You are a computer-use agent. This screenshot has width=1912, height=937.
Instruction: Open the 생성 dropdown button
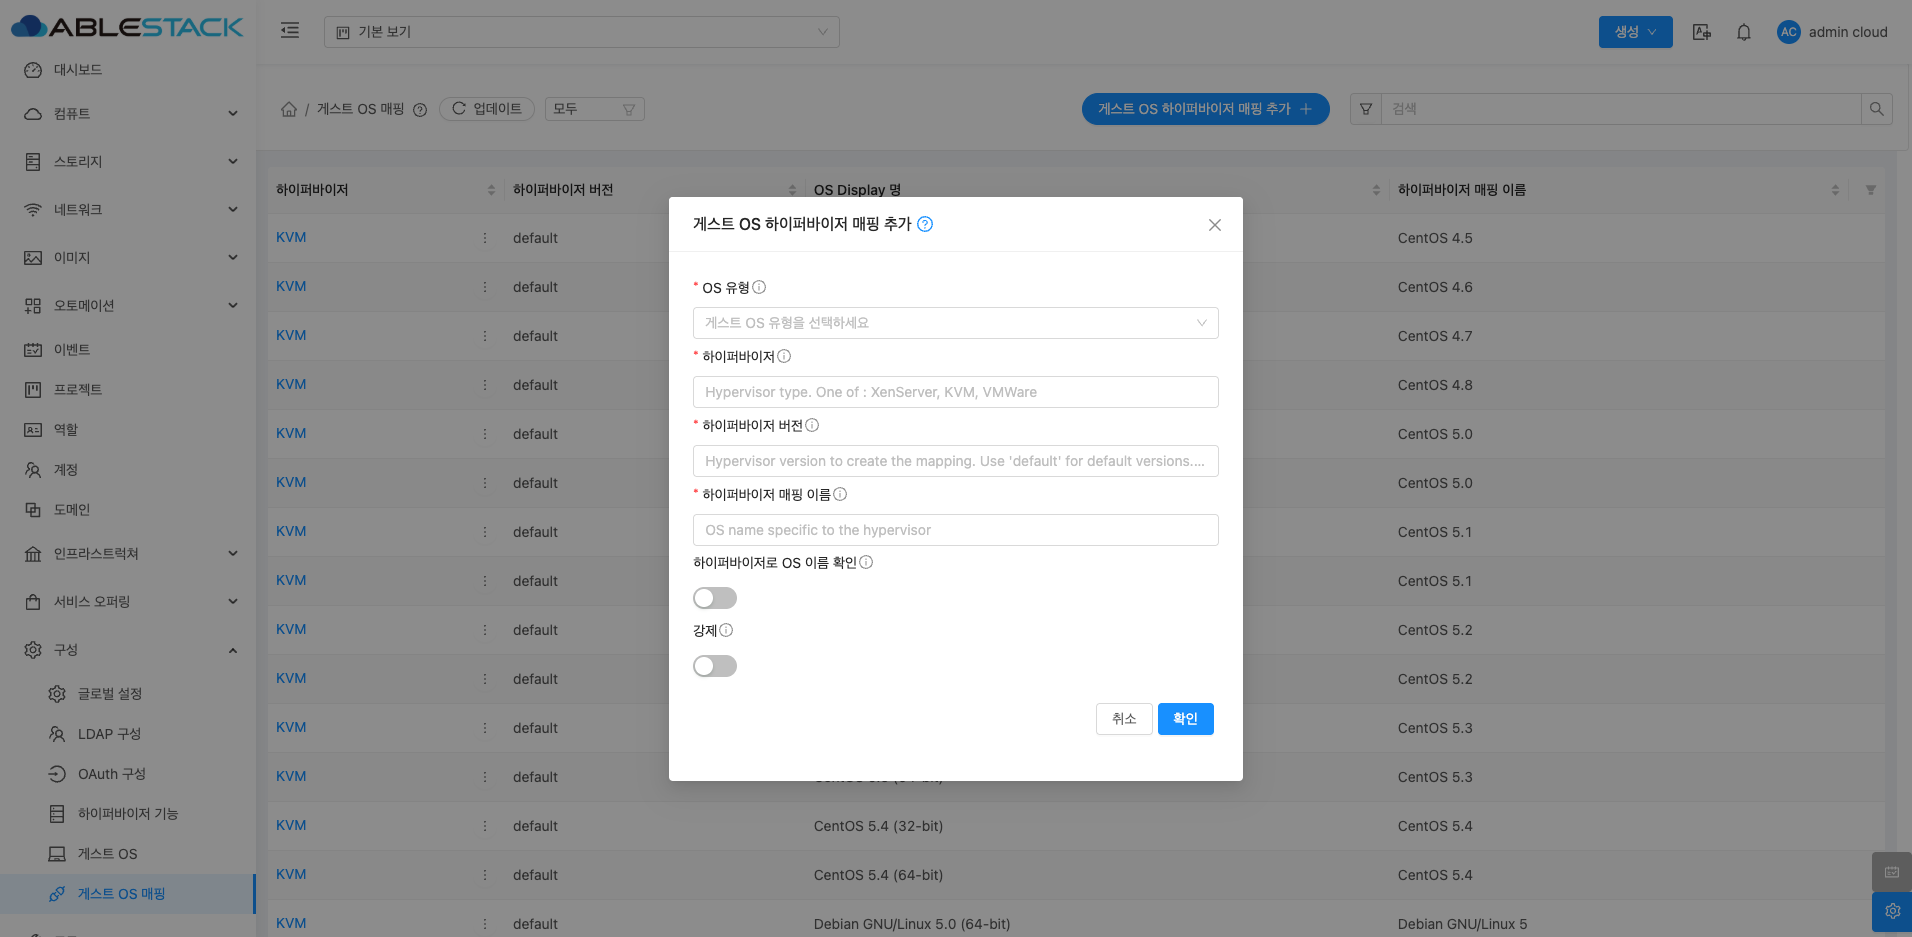pyautogui.click(x=1635, y=32)
